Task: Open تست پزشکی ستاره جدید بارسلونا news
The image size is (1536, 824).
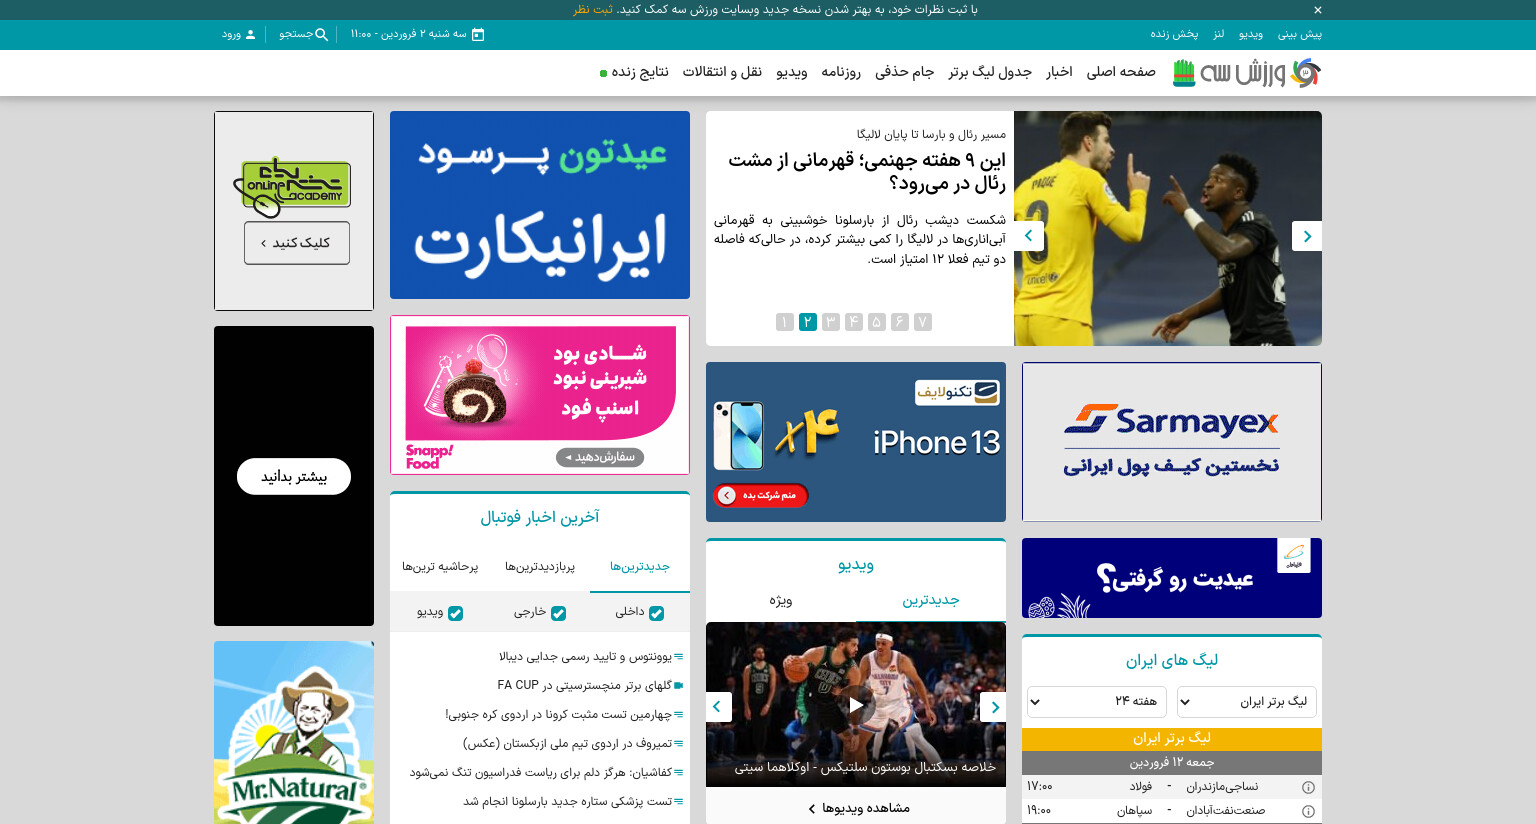Action: click(x=567, y=802)
